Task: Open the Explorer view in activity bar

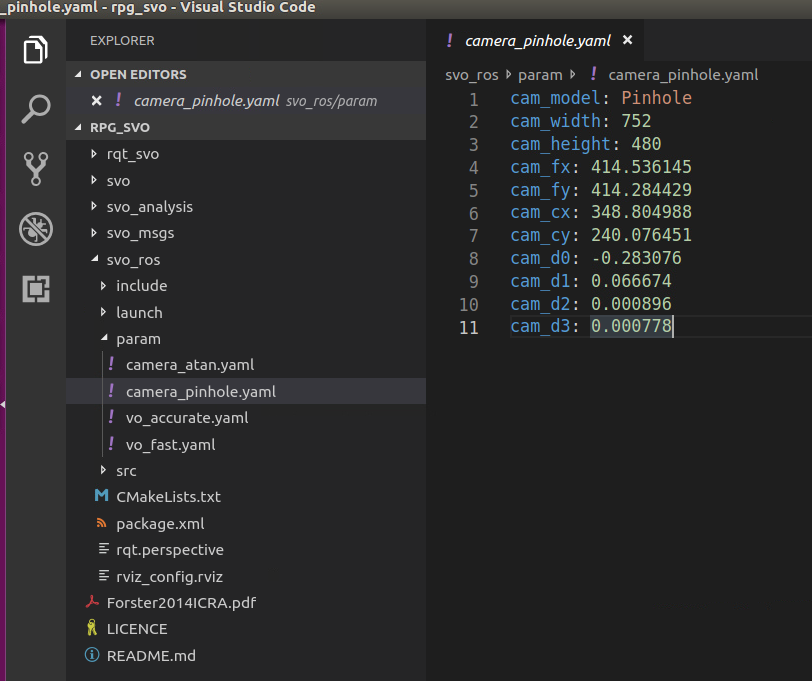Action: pyautogui.click(x=35, y=50)
